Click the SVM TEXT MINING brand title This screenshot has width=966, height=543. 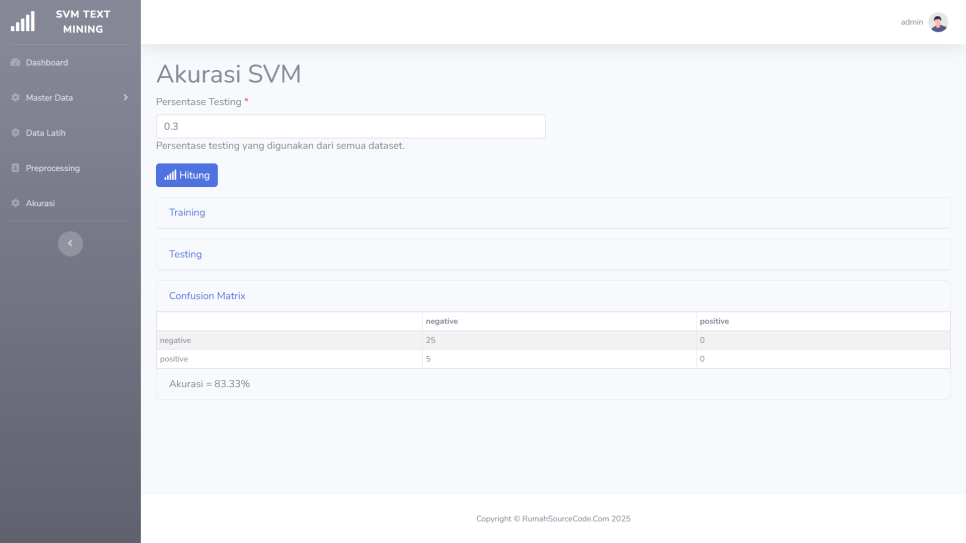pos(83,21)
